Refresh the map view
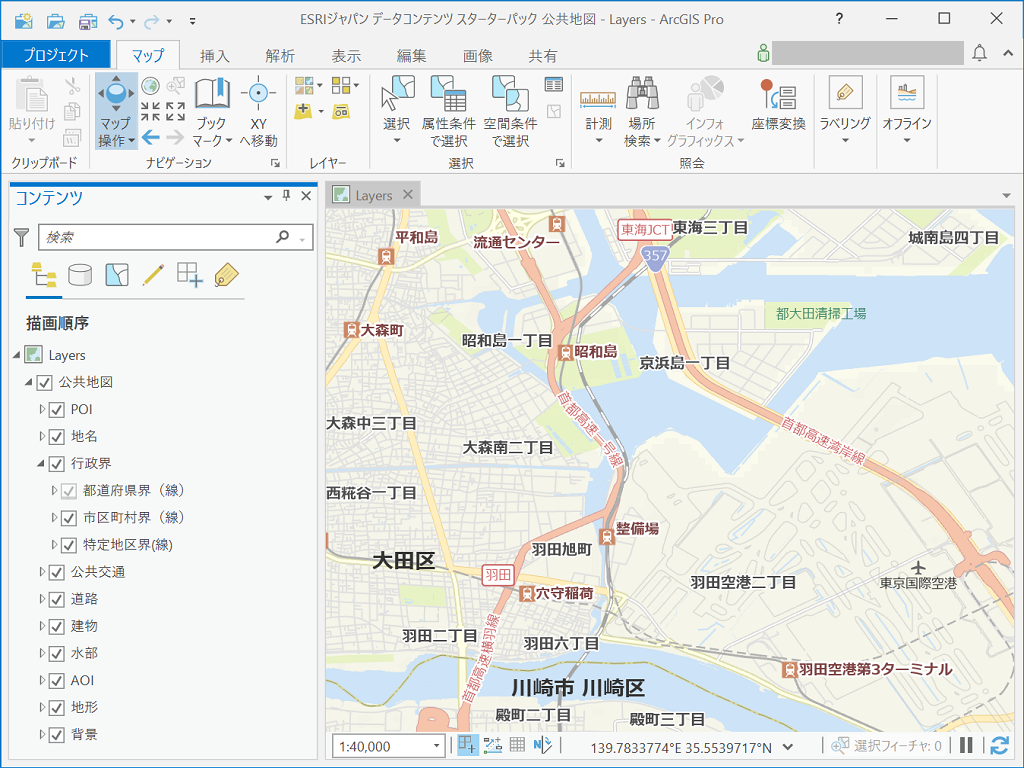The height and width of the screenshot is (768, 1024). pyautogui.click(x=999, y=745)
